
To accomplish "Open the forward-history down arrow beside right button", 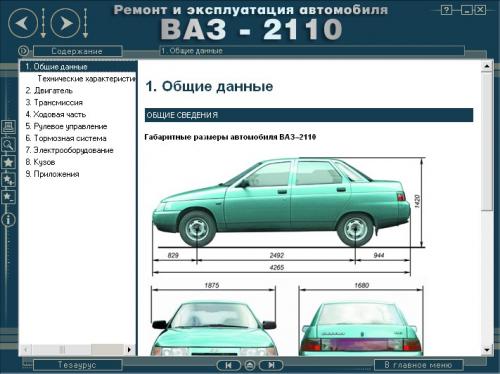I will click(x=85, y=23).
